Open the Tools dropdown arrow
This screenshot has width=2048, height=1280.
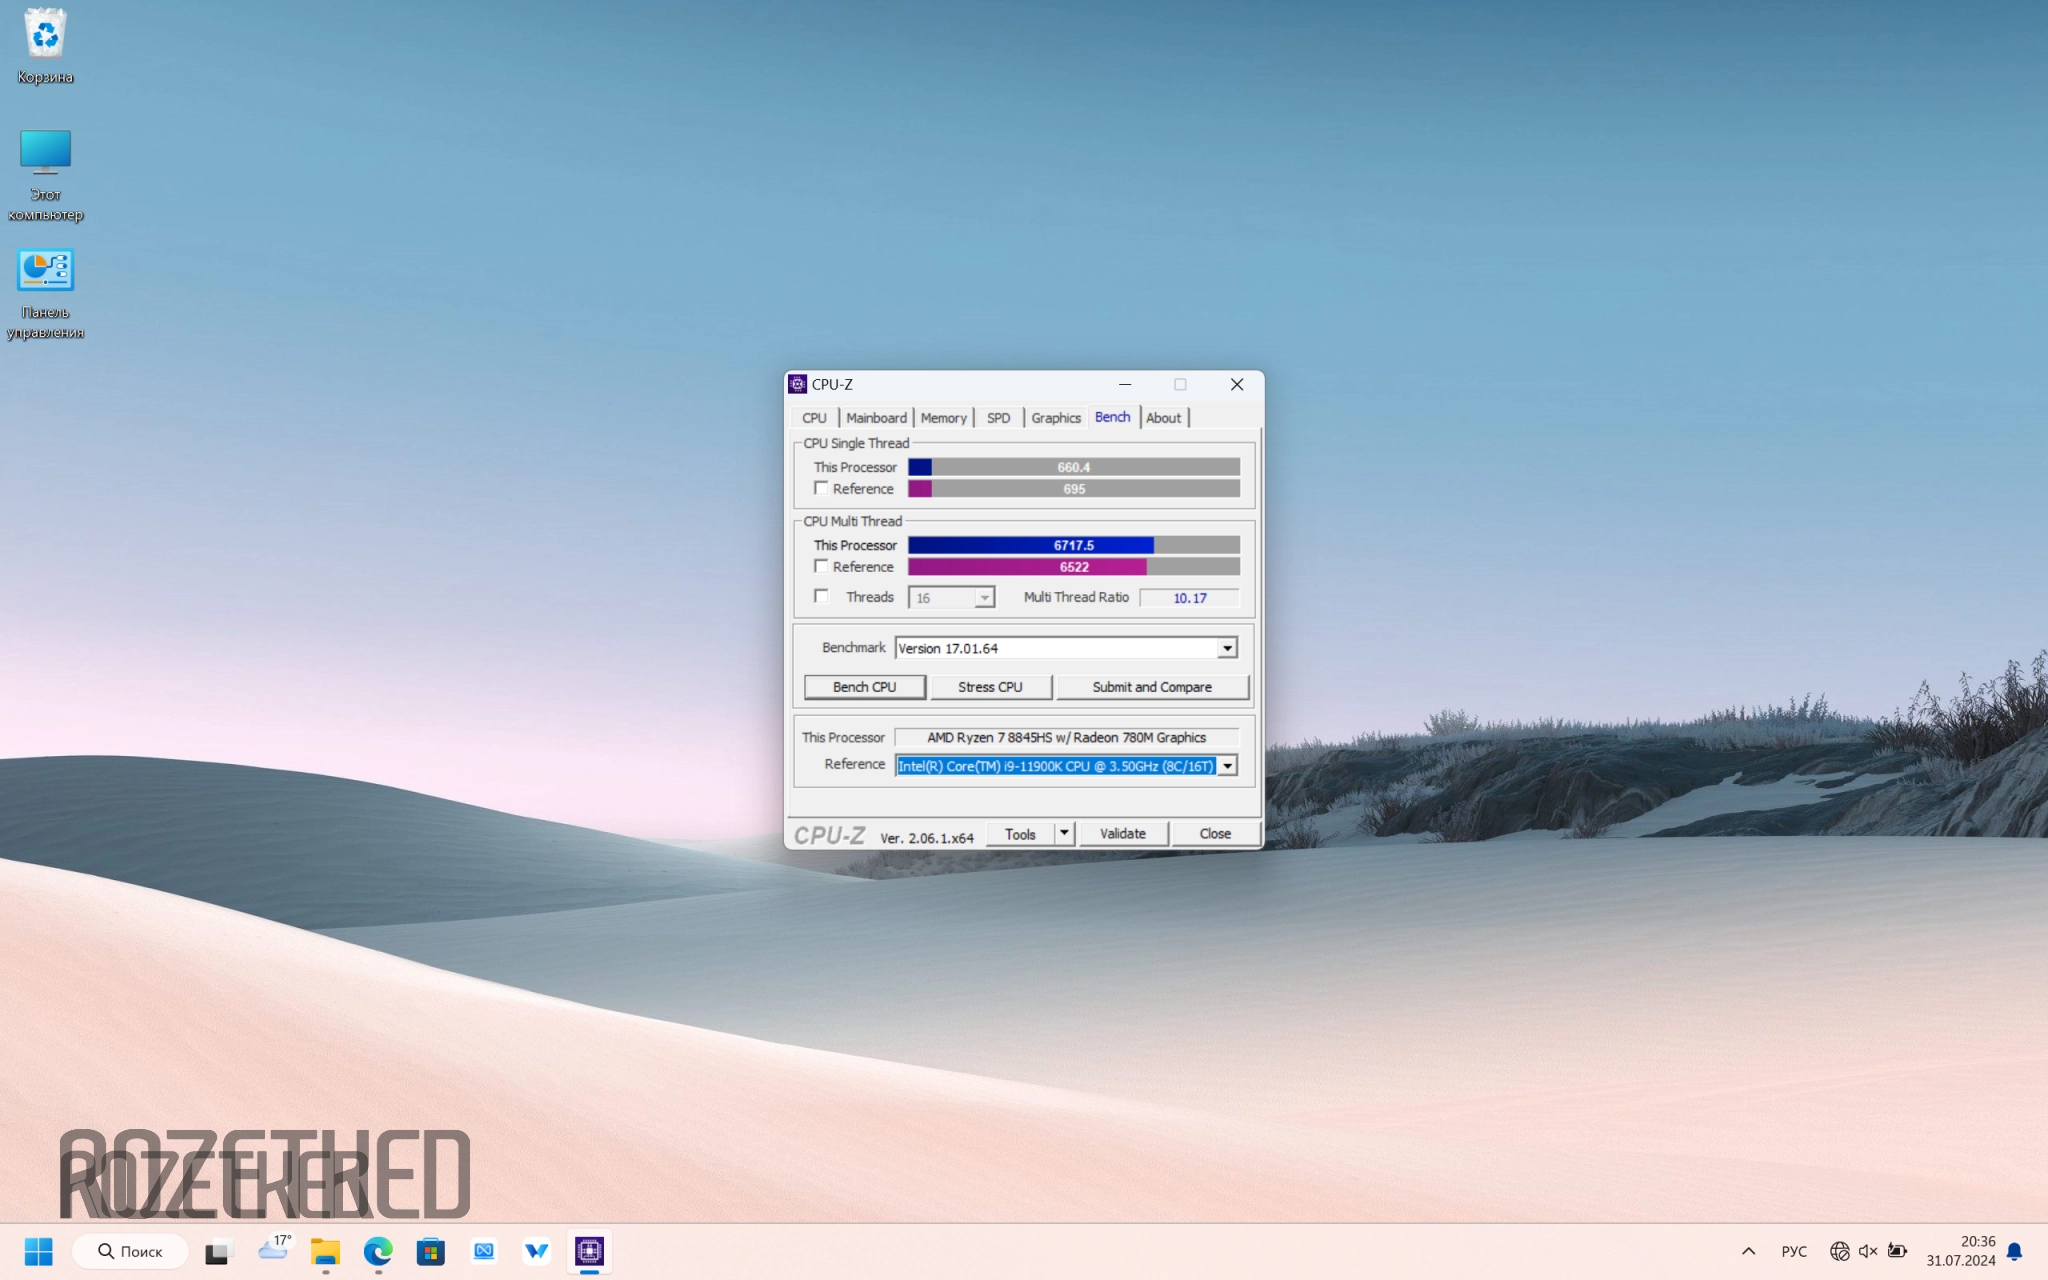point(1064,833)
